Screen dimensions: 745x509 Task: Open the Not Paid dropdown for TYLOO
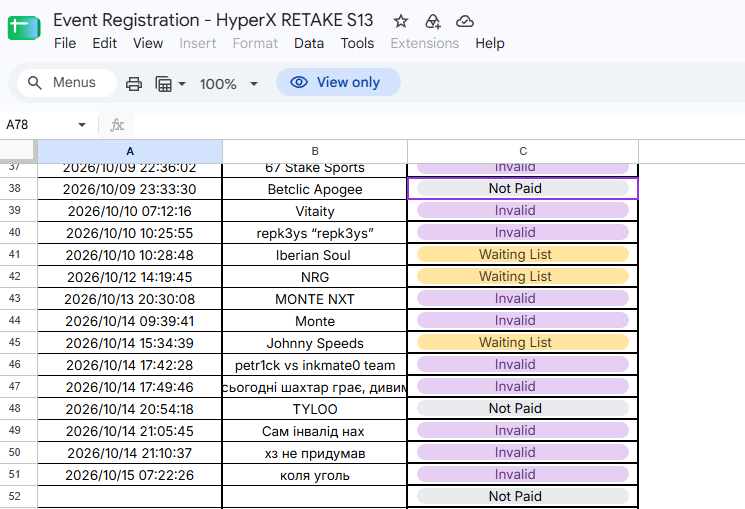[523, 408]
